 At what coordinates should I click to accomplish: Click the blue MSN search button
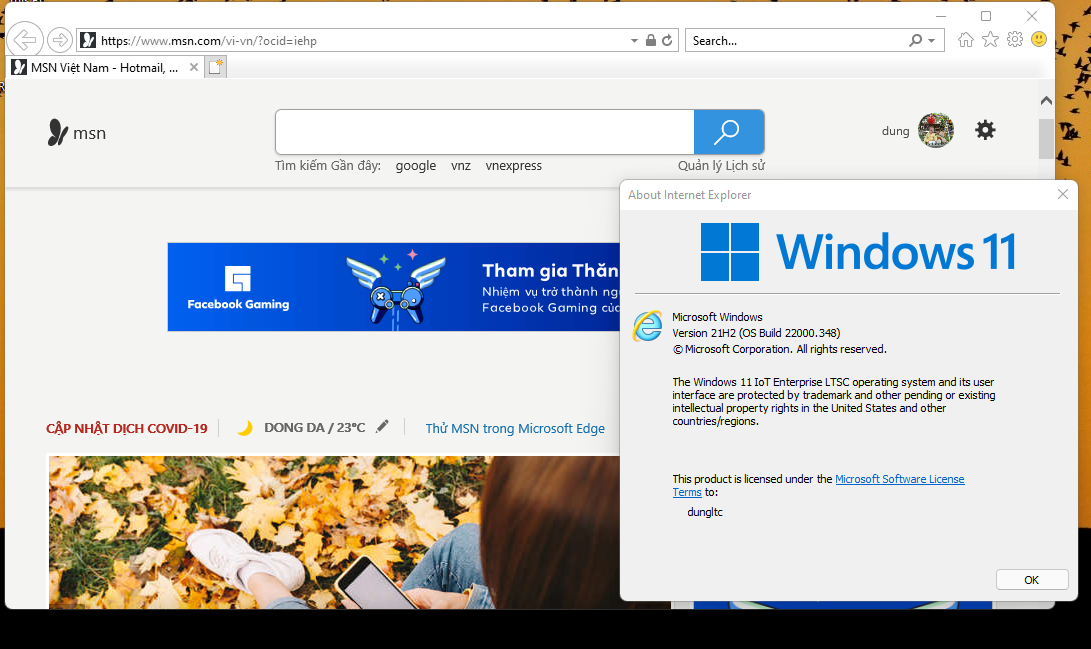tap(729, 131)
